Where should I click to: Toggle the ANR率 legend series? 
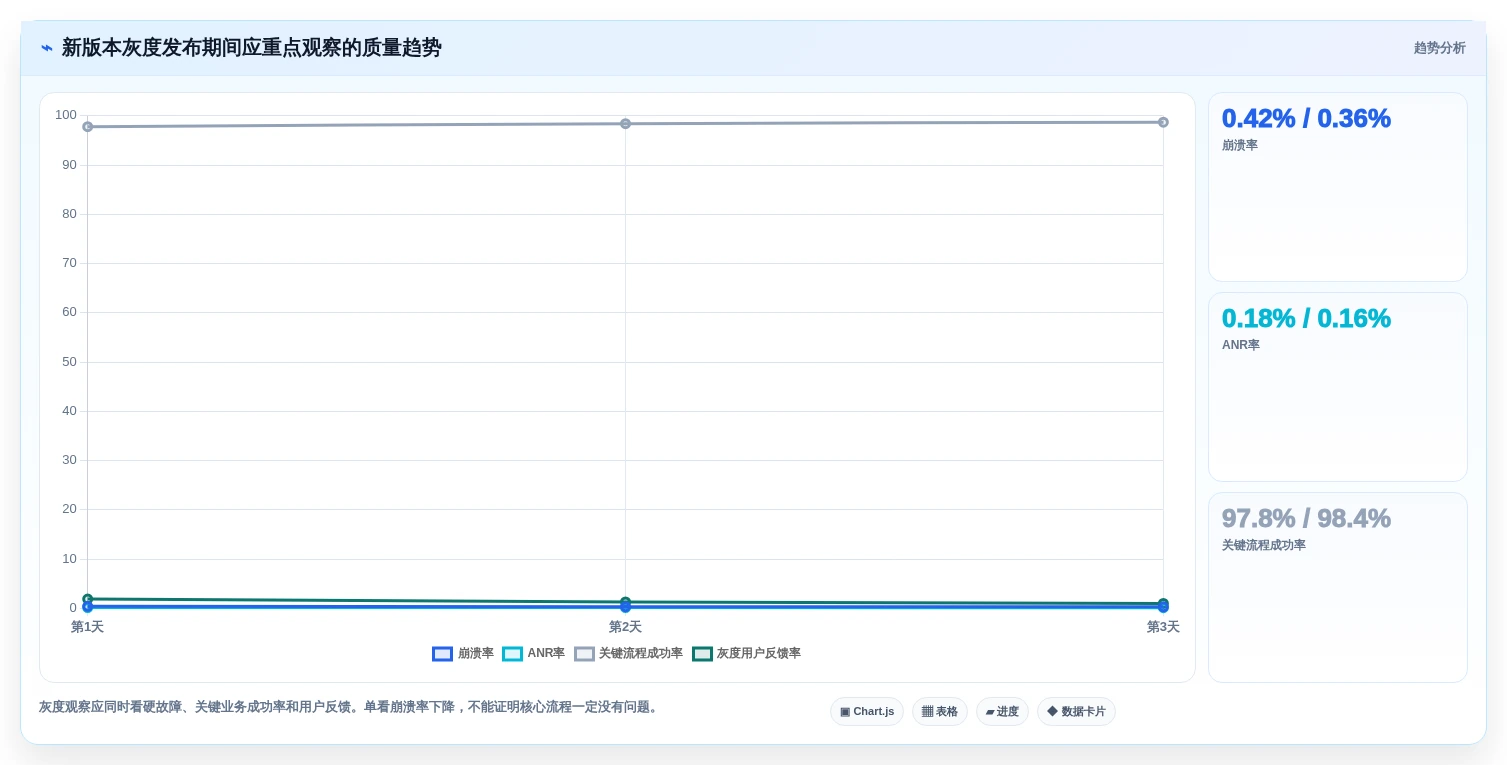click(x=533, y=653)
